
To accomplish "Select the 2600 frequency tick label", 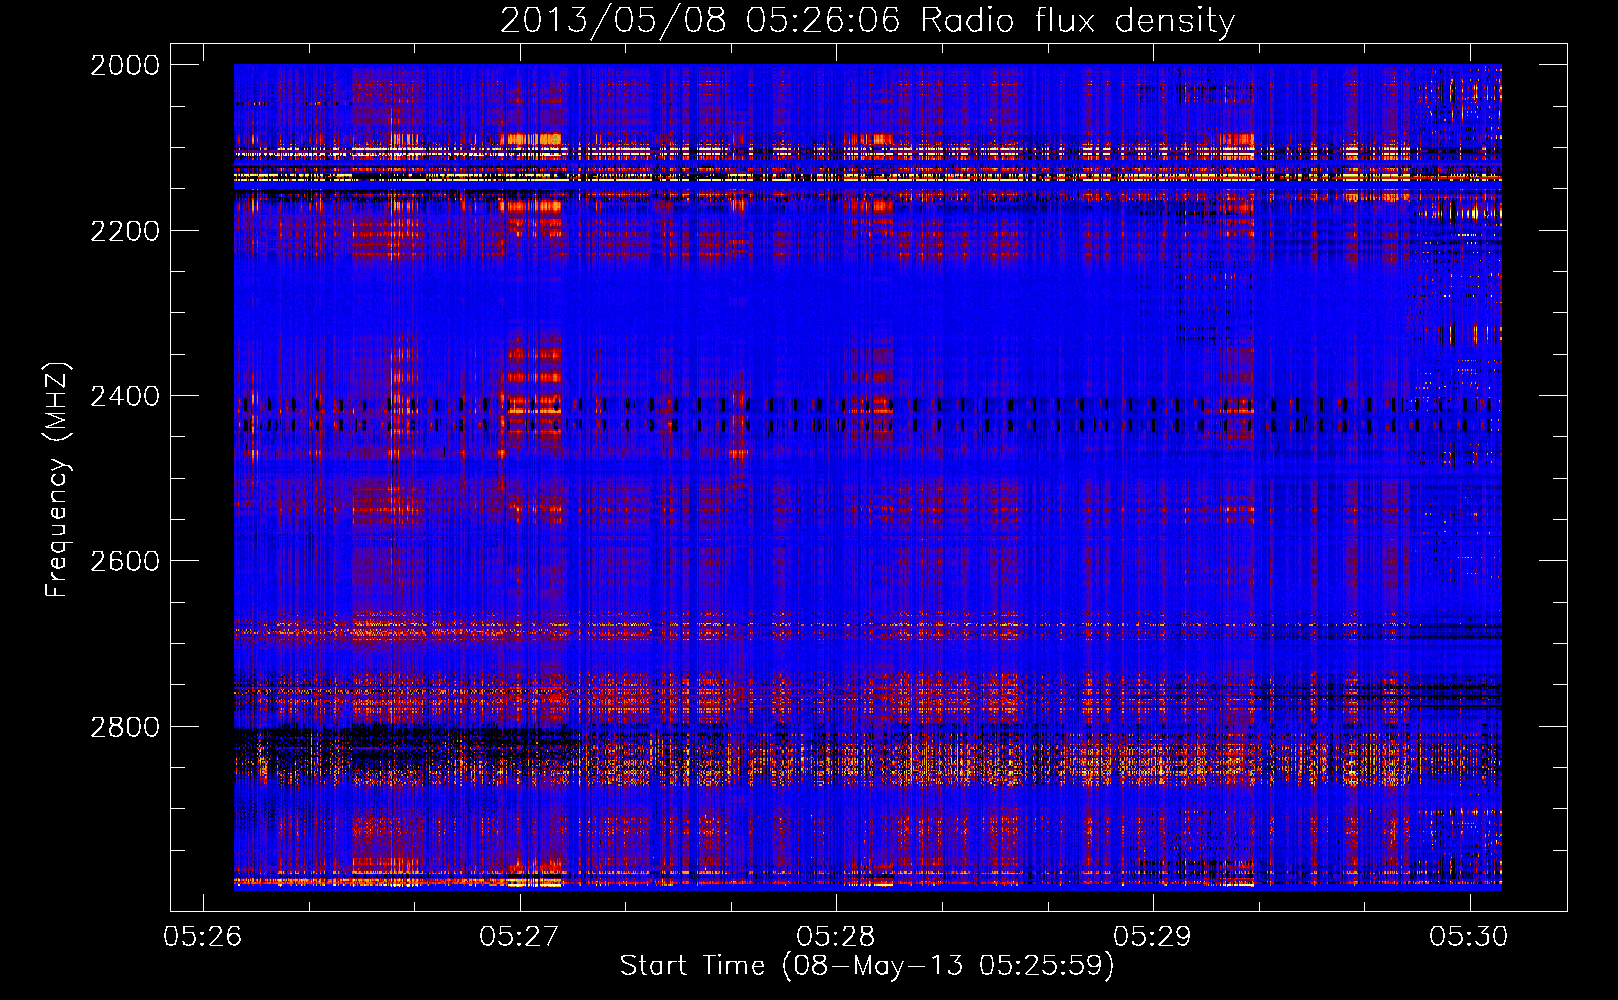I will tap(125, 561).
